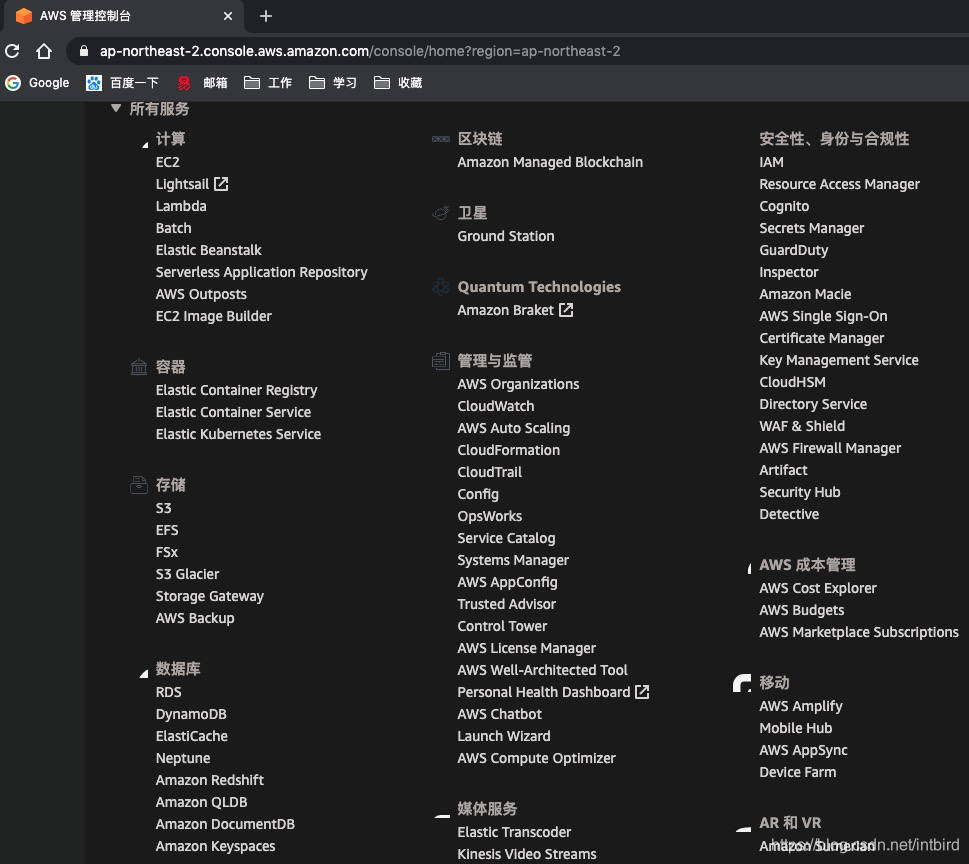Open Elastic Kubernetes Service
This screenshot has width=969, height=864.
(238, 434)
